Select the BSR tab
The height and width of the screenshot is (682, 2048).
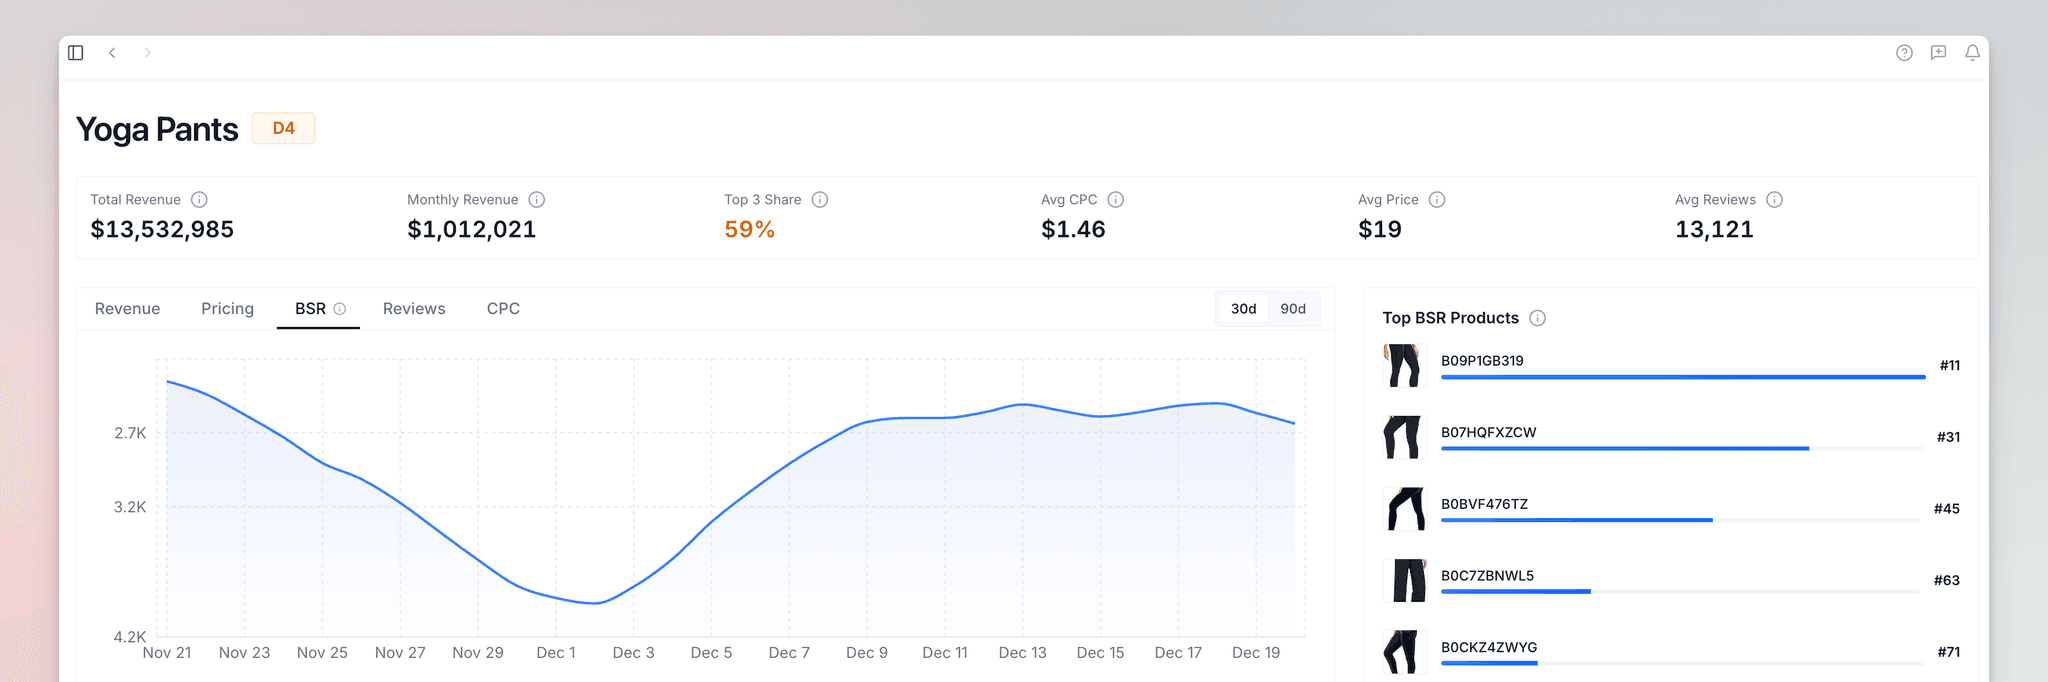tap(318, 309)
